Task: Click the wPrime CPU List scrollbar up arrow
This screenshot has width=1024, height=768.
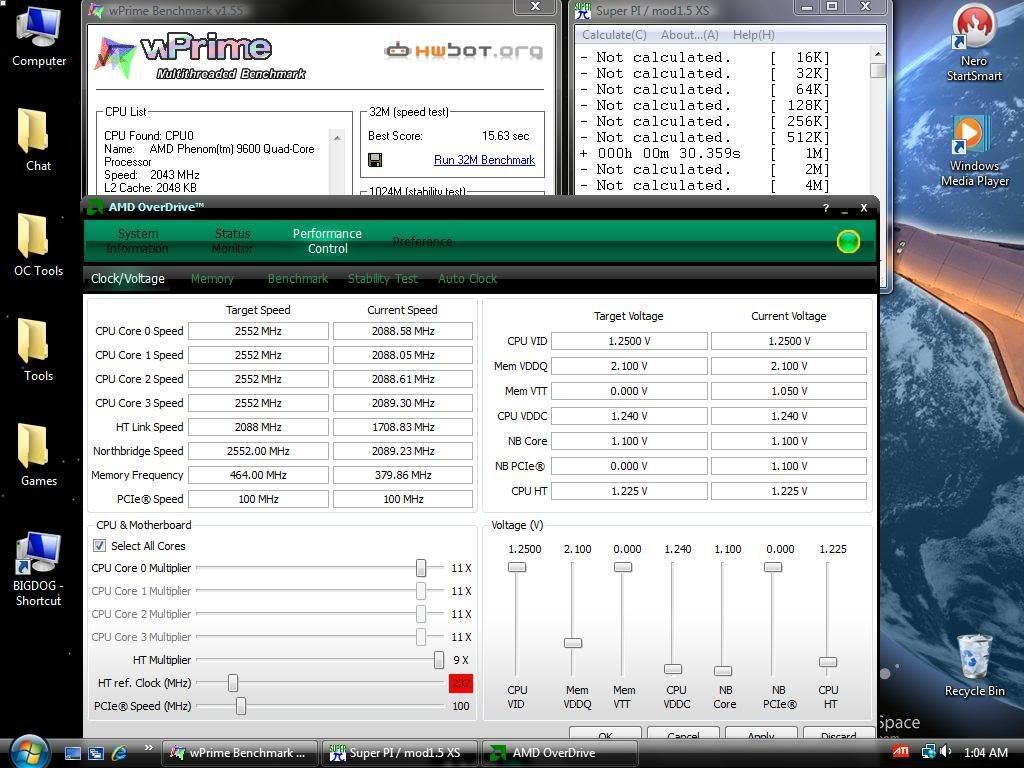Action: click(337, 138)
